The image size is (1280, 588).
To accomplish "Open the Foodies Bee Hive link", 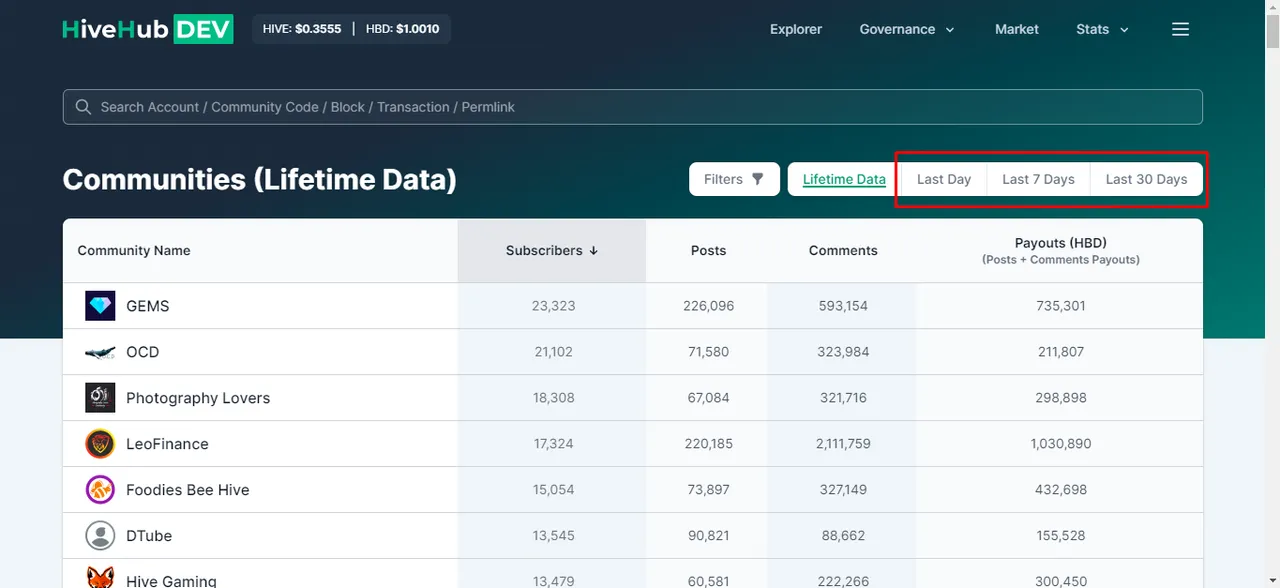I will (x=188, y=490).
